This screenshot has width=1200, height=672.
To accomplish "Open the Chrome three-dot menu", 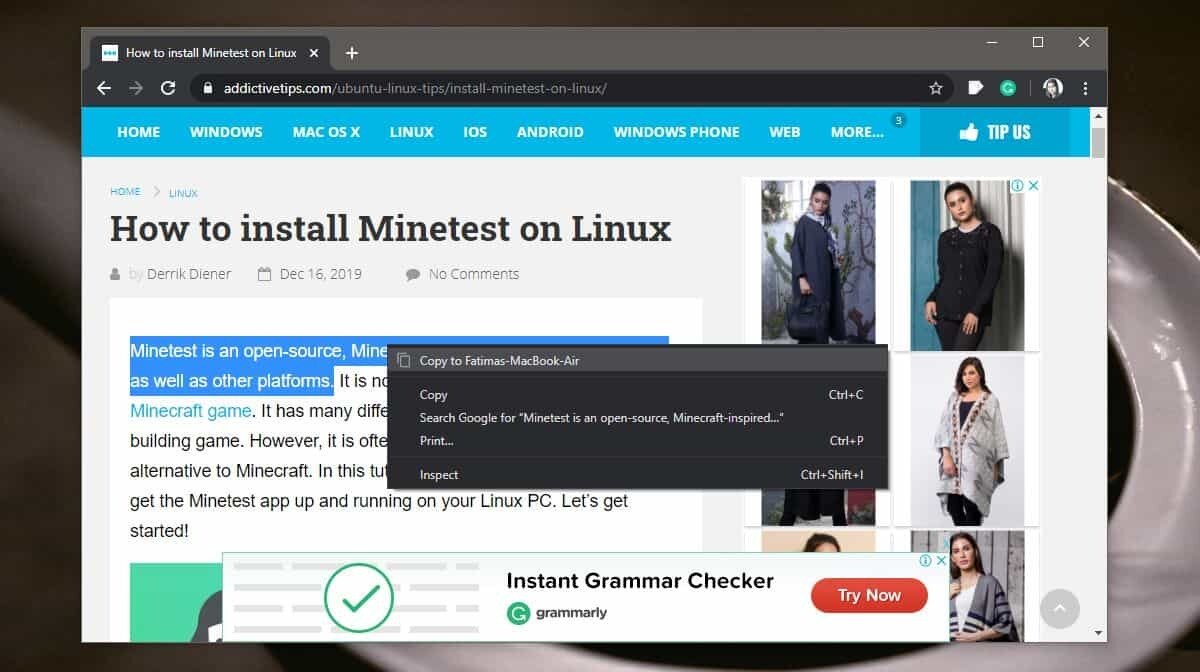I will click(1085, 88).
